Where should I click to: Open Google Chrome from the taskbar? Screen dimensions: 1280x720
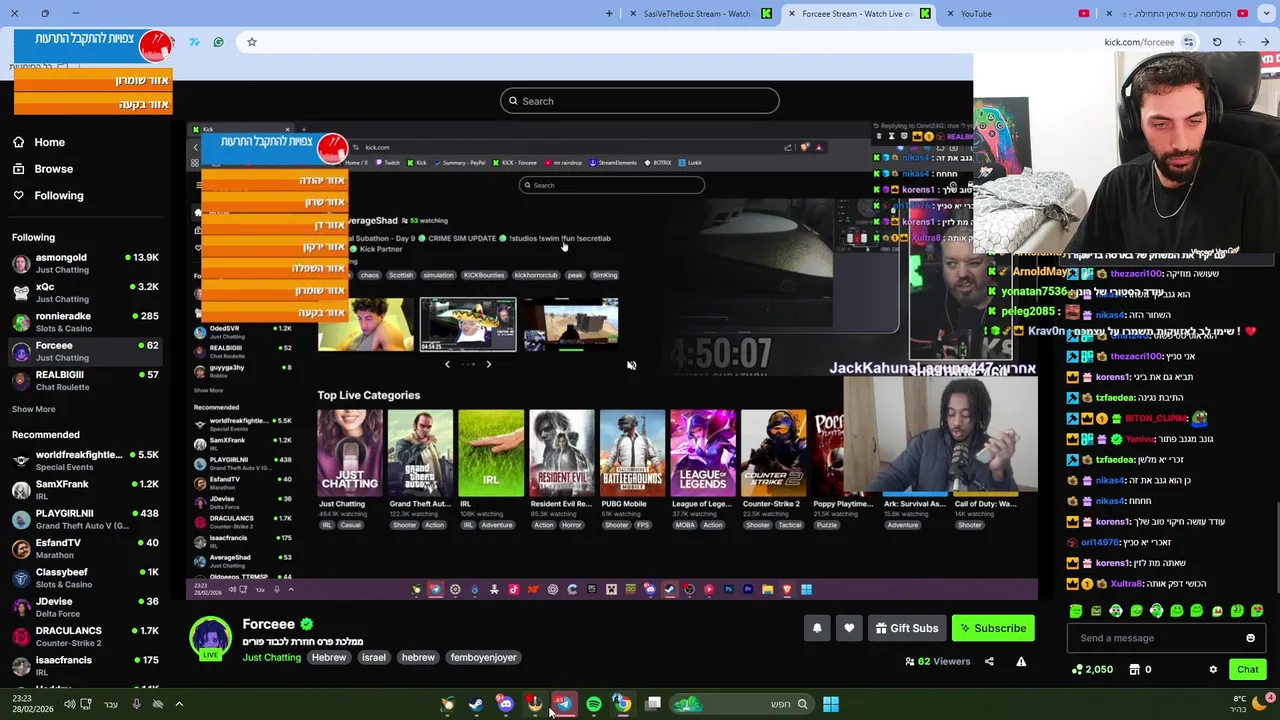click(622, 704)
